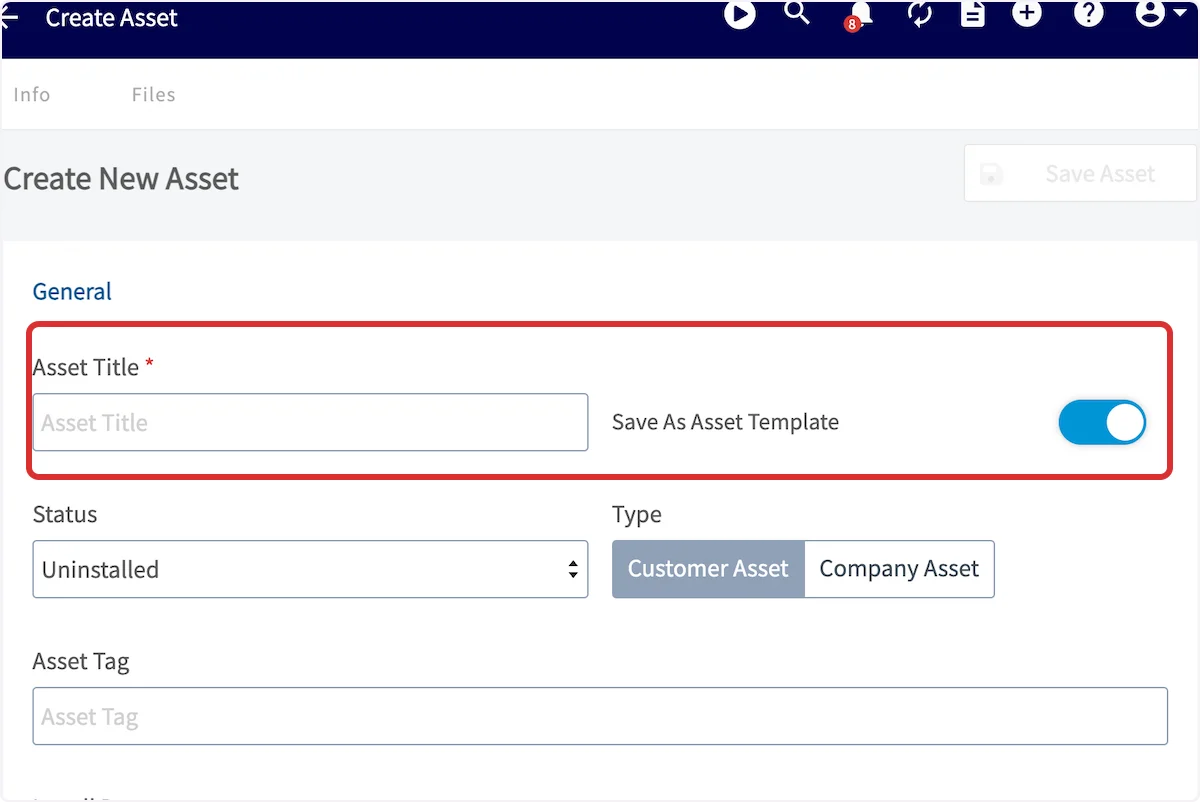The height and width of the screenshot is (802, 1200).
Task: Open notifications bell with 8 badge
Action: pyautogui.click(x=858, y=14)
